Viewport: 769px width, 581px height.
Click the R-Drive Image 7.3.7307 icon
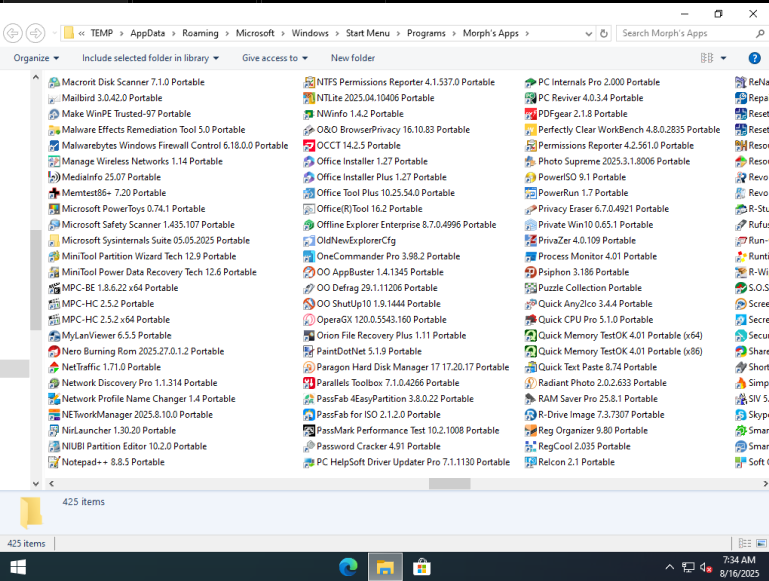[531, 415]
